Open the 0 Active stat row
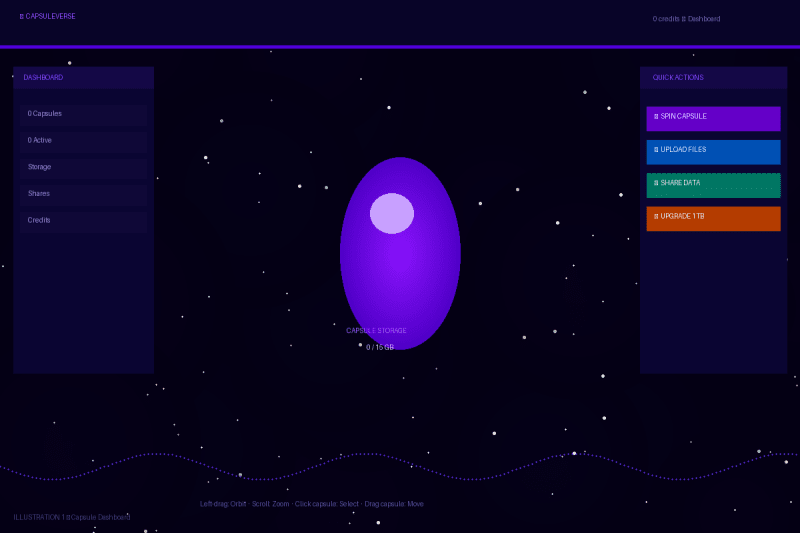The image size is (800, 533). pyautogui.click(x=84, y=140)
